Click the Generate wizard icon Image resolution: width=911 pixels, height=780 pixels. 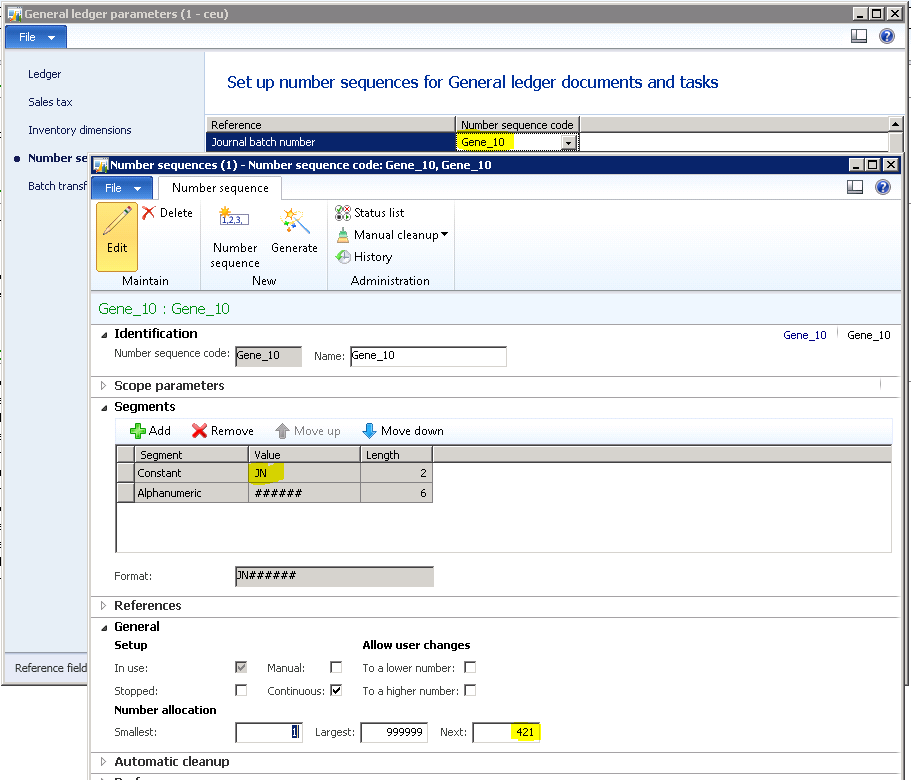pos(294,218)
